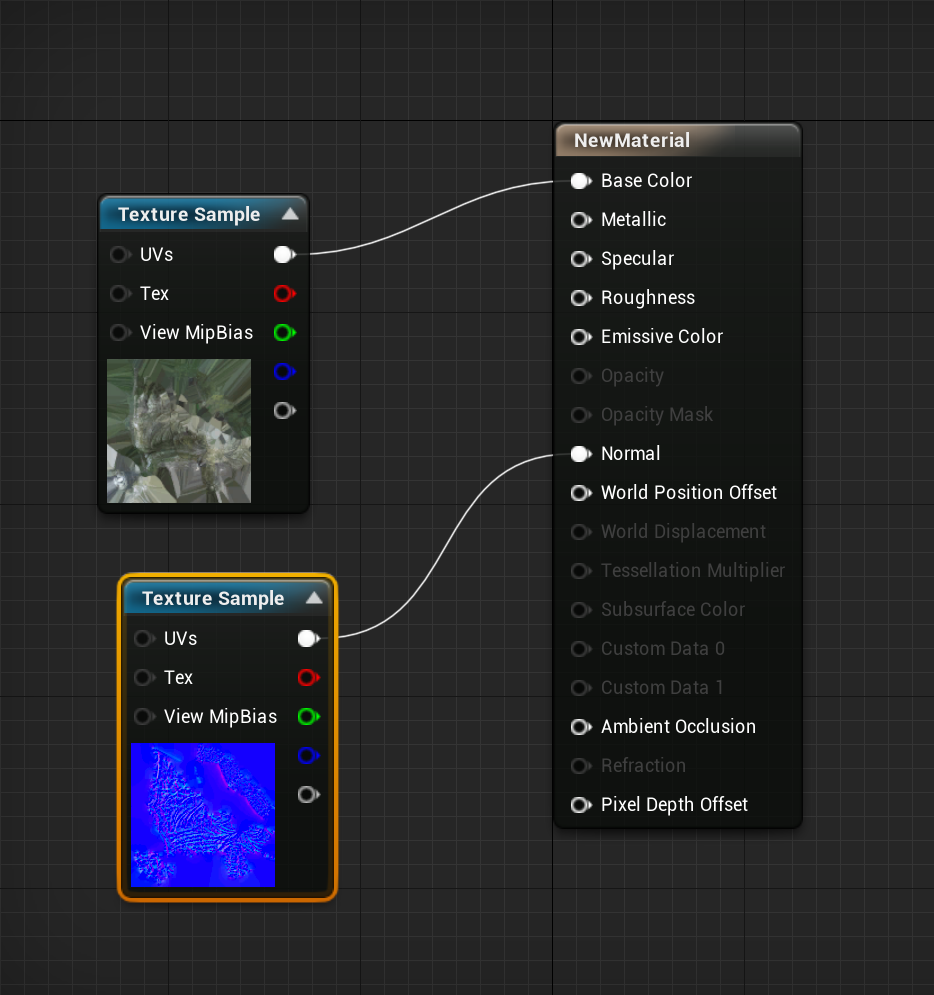Click the Base Color label text
934x995 pixels.
click(647, 181)
